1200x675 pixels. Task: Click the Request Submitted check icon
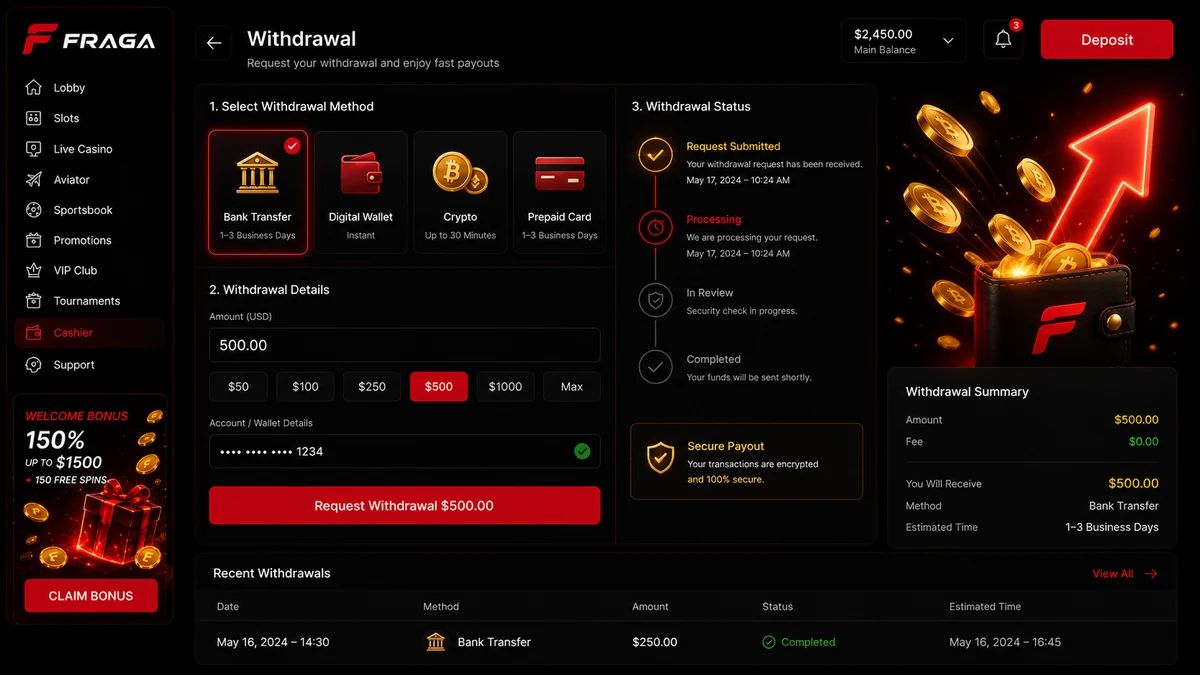pos(655,156)
